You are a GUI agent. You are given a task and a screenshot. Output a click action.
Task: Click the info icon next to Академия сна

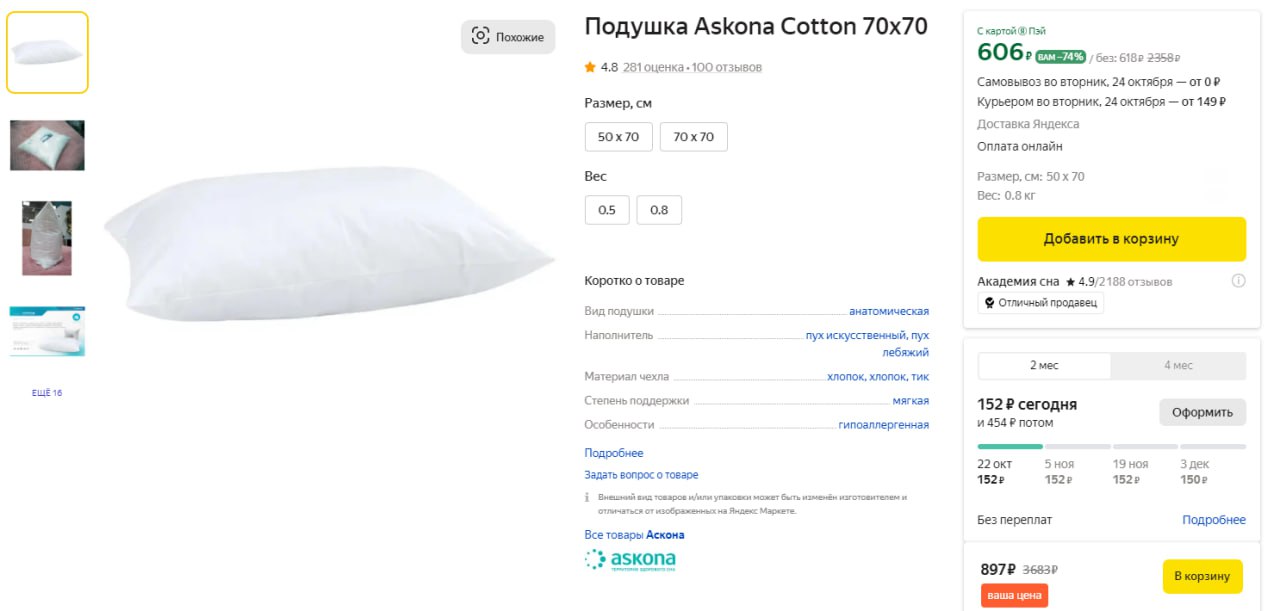coord(1238,281)
